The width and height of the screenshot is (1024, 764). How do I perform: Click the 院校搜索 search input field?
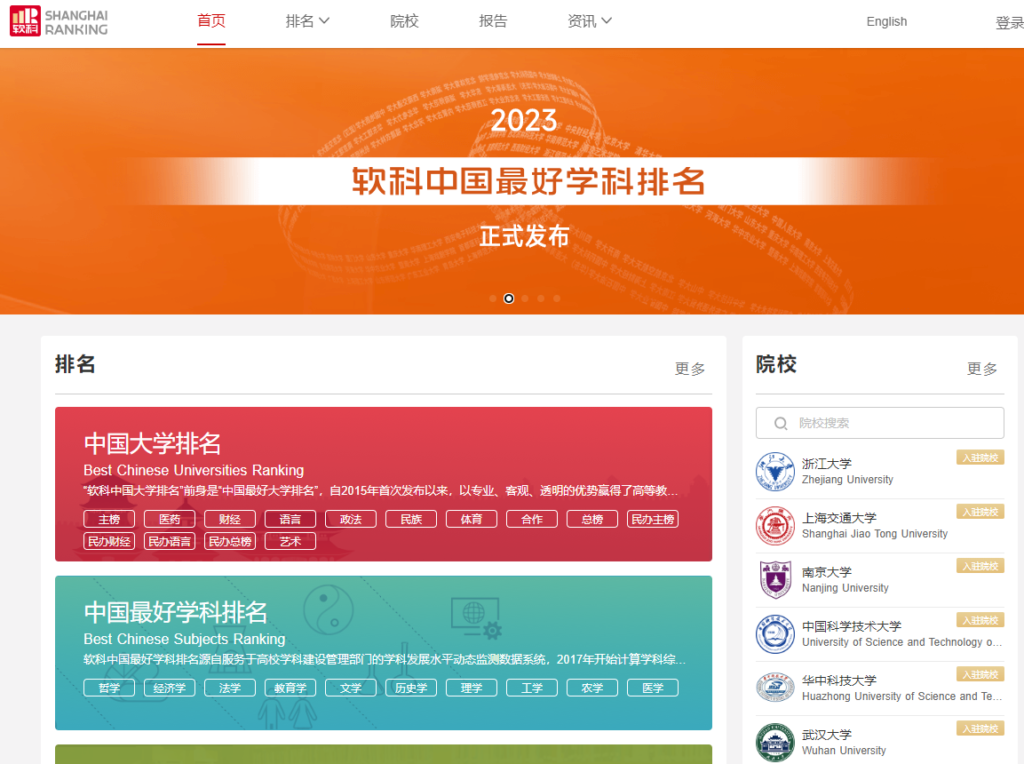(x=880, y=422)
